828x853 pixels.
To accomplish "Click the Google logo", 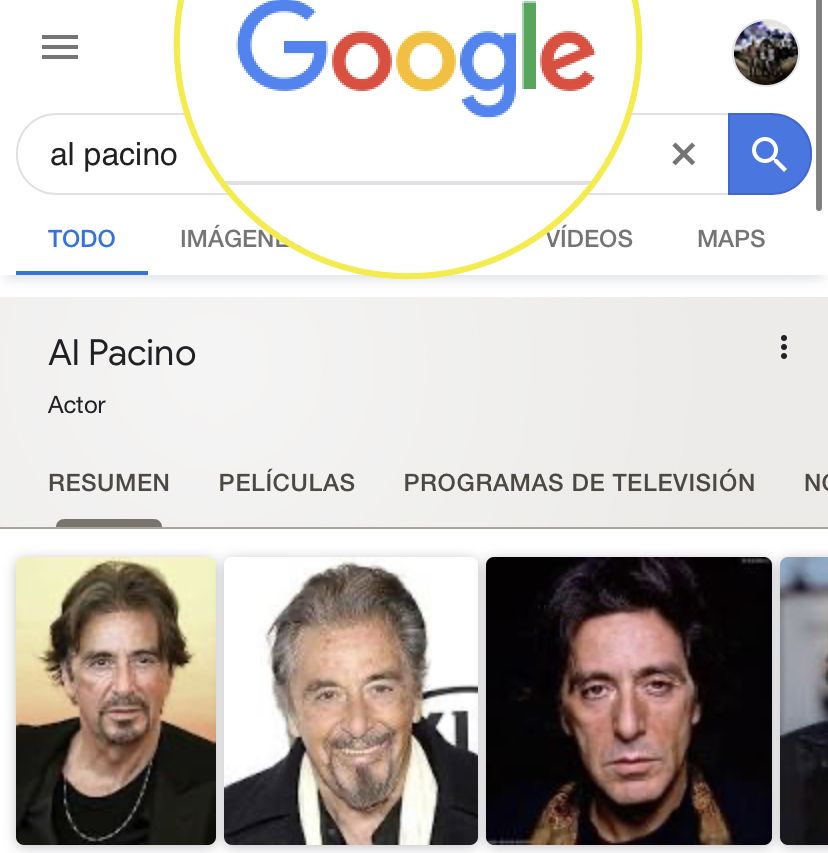I will 416,58.
